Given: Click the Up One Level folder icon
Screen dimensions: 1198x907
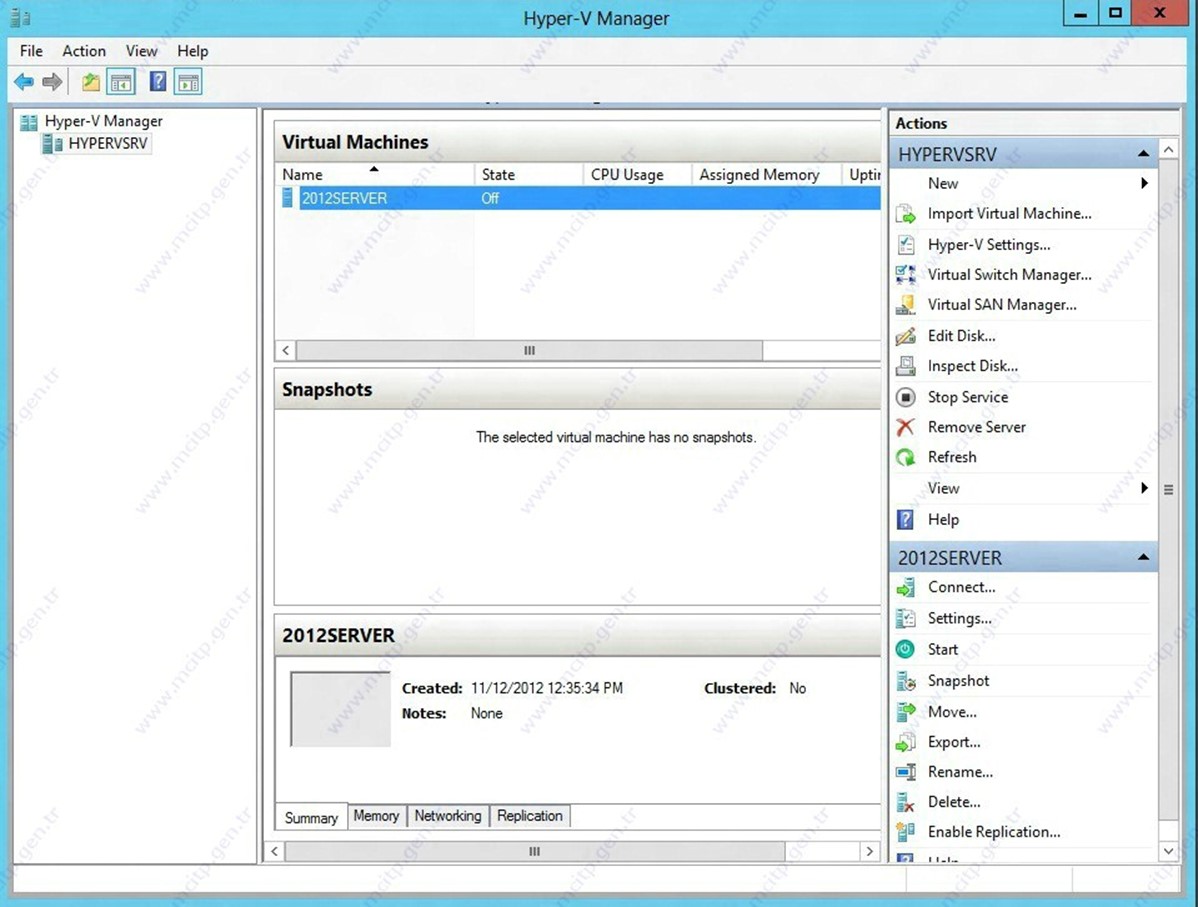Looking at the screenshot, I should [91, 82].
